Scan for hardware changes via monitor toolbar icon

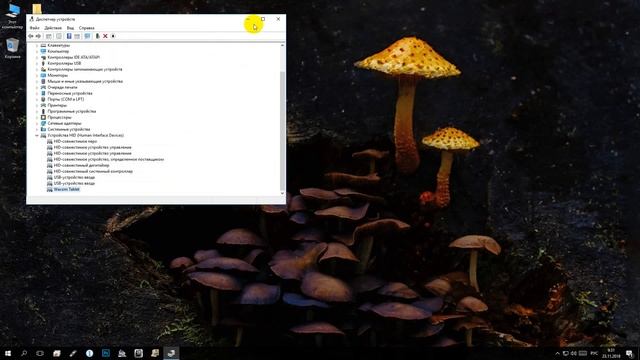pos(87,36)
